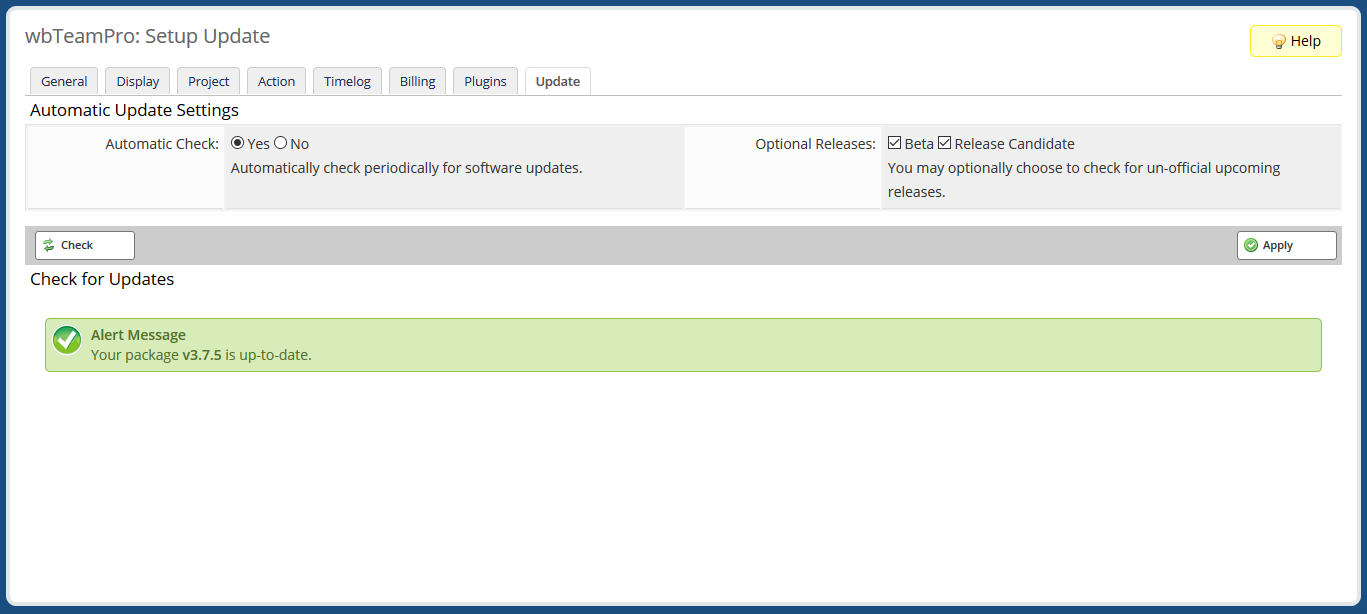
Task: Go to the Project tab
Action: [x=208, y=81]
